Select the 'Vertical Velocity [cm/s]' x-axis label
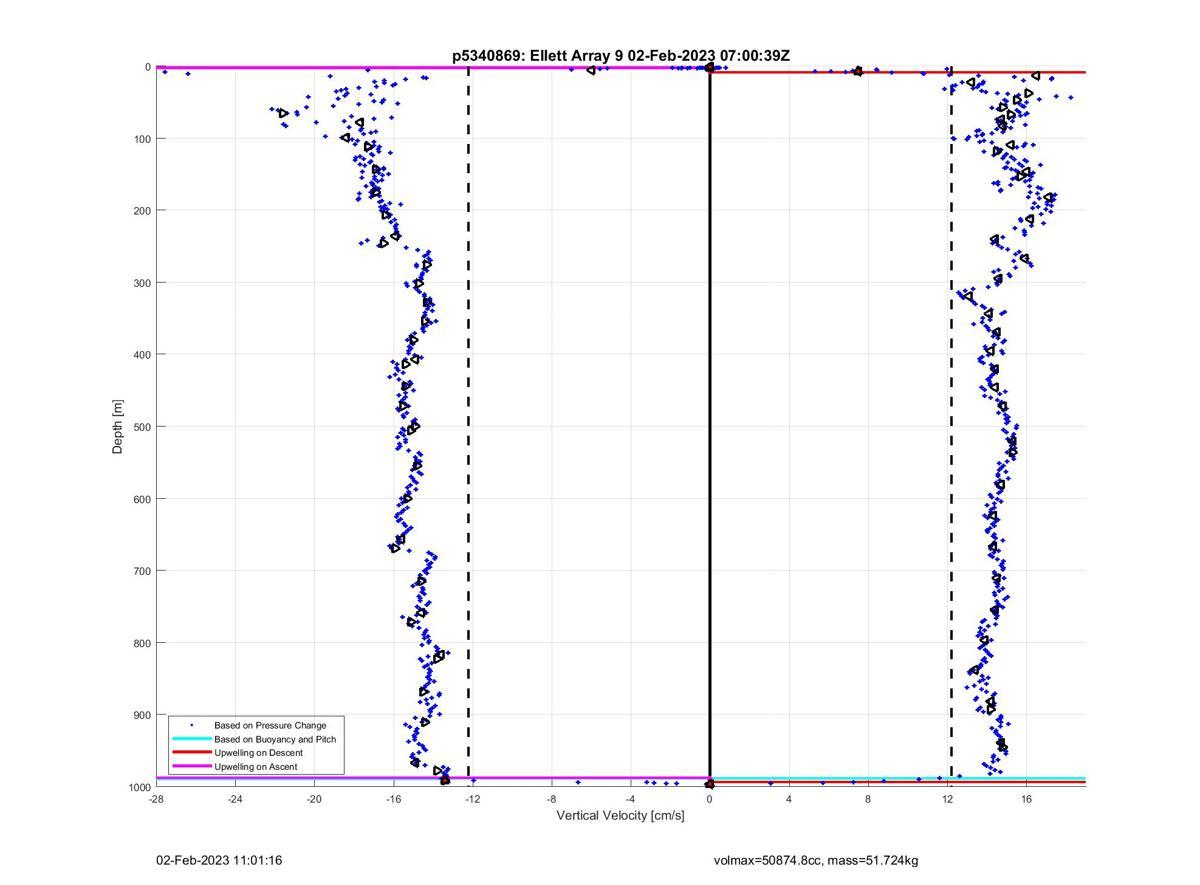The height and width of the screenshot is (885, 1200). tap(620, 816)
